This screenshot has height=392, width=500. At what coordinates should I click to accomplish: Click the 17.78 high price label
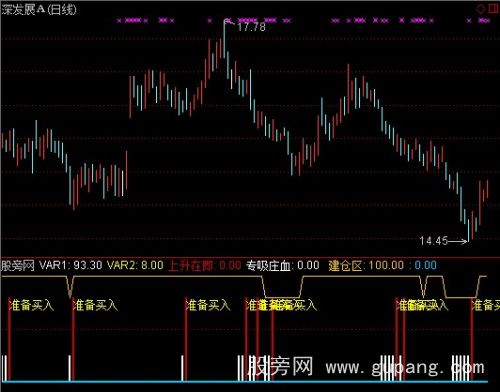251,27
